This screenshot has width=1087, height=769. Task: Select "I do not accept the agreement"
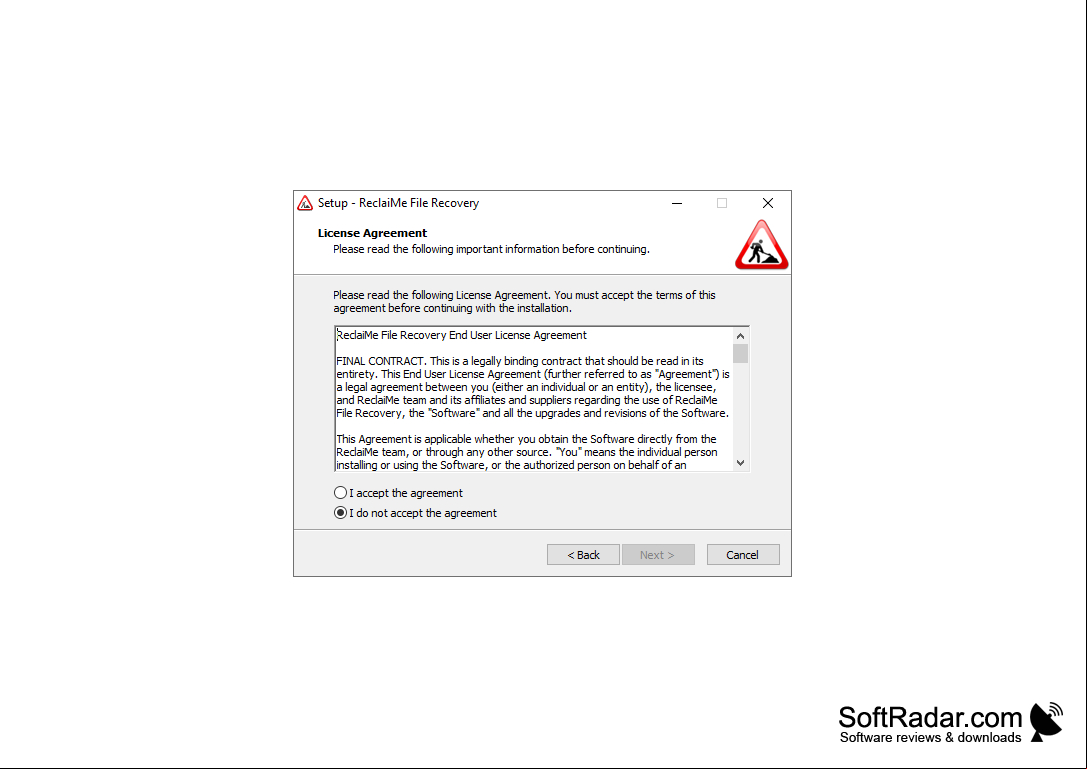(415, 513)
